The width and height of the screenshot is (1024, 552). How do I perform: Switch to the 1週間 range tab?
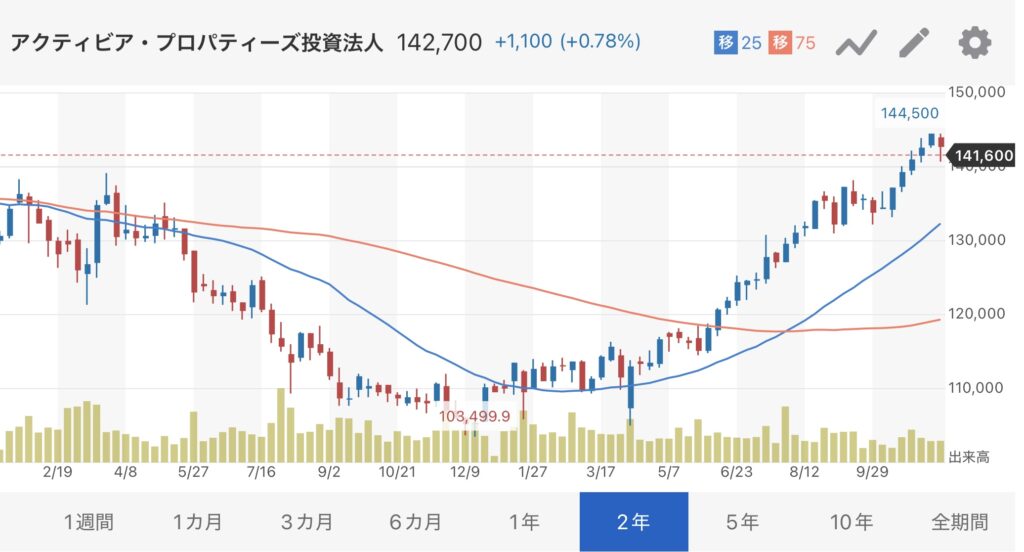pyautogui.click(x=88, y=522)
